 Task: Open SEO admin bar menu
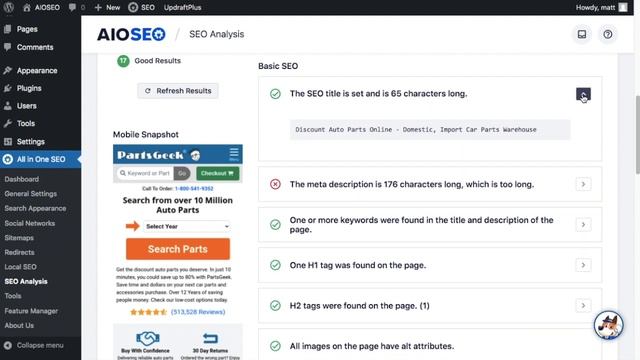point(141,7)
